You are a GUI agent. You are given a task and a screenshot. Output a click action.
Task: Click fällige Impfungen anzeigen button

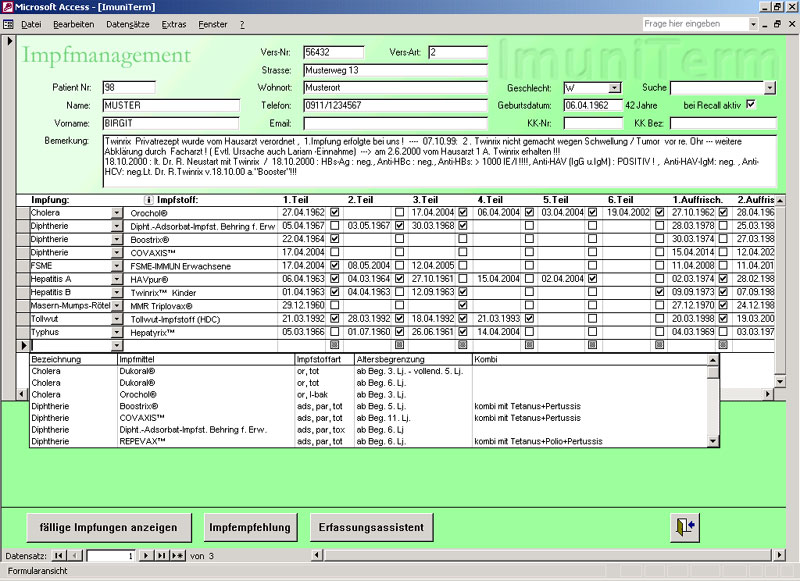pyautogui.click(x=109, y=527)
